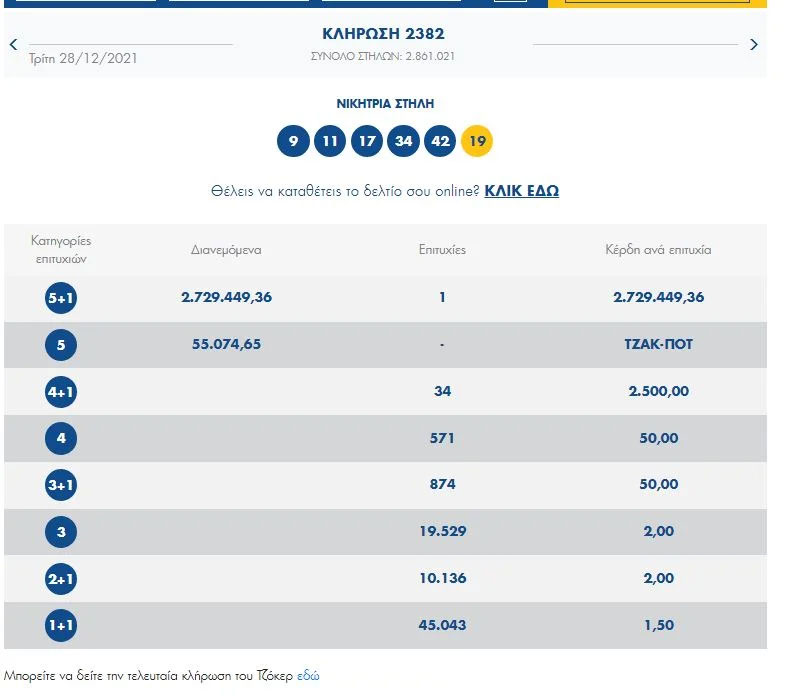Click the 2+1 category badge

tap(61, 579)
